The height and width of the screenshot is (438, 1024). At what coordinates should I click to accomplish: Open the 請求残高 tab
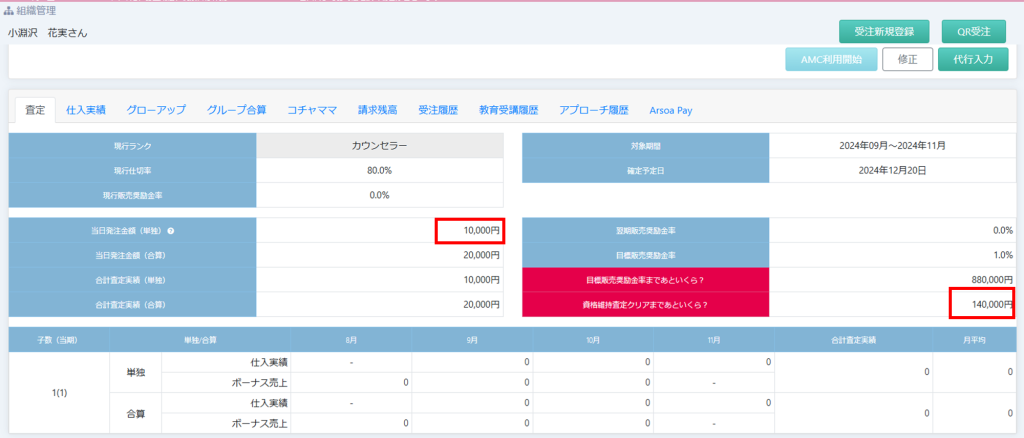pos(378,110)
